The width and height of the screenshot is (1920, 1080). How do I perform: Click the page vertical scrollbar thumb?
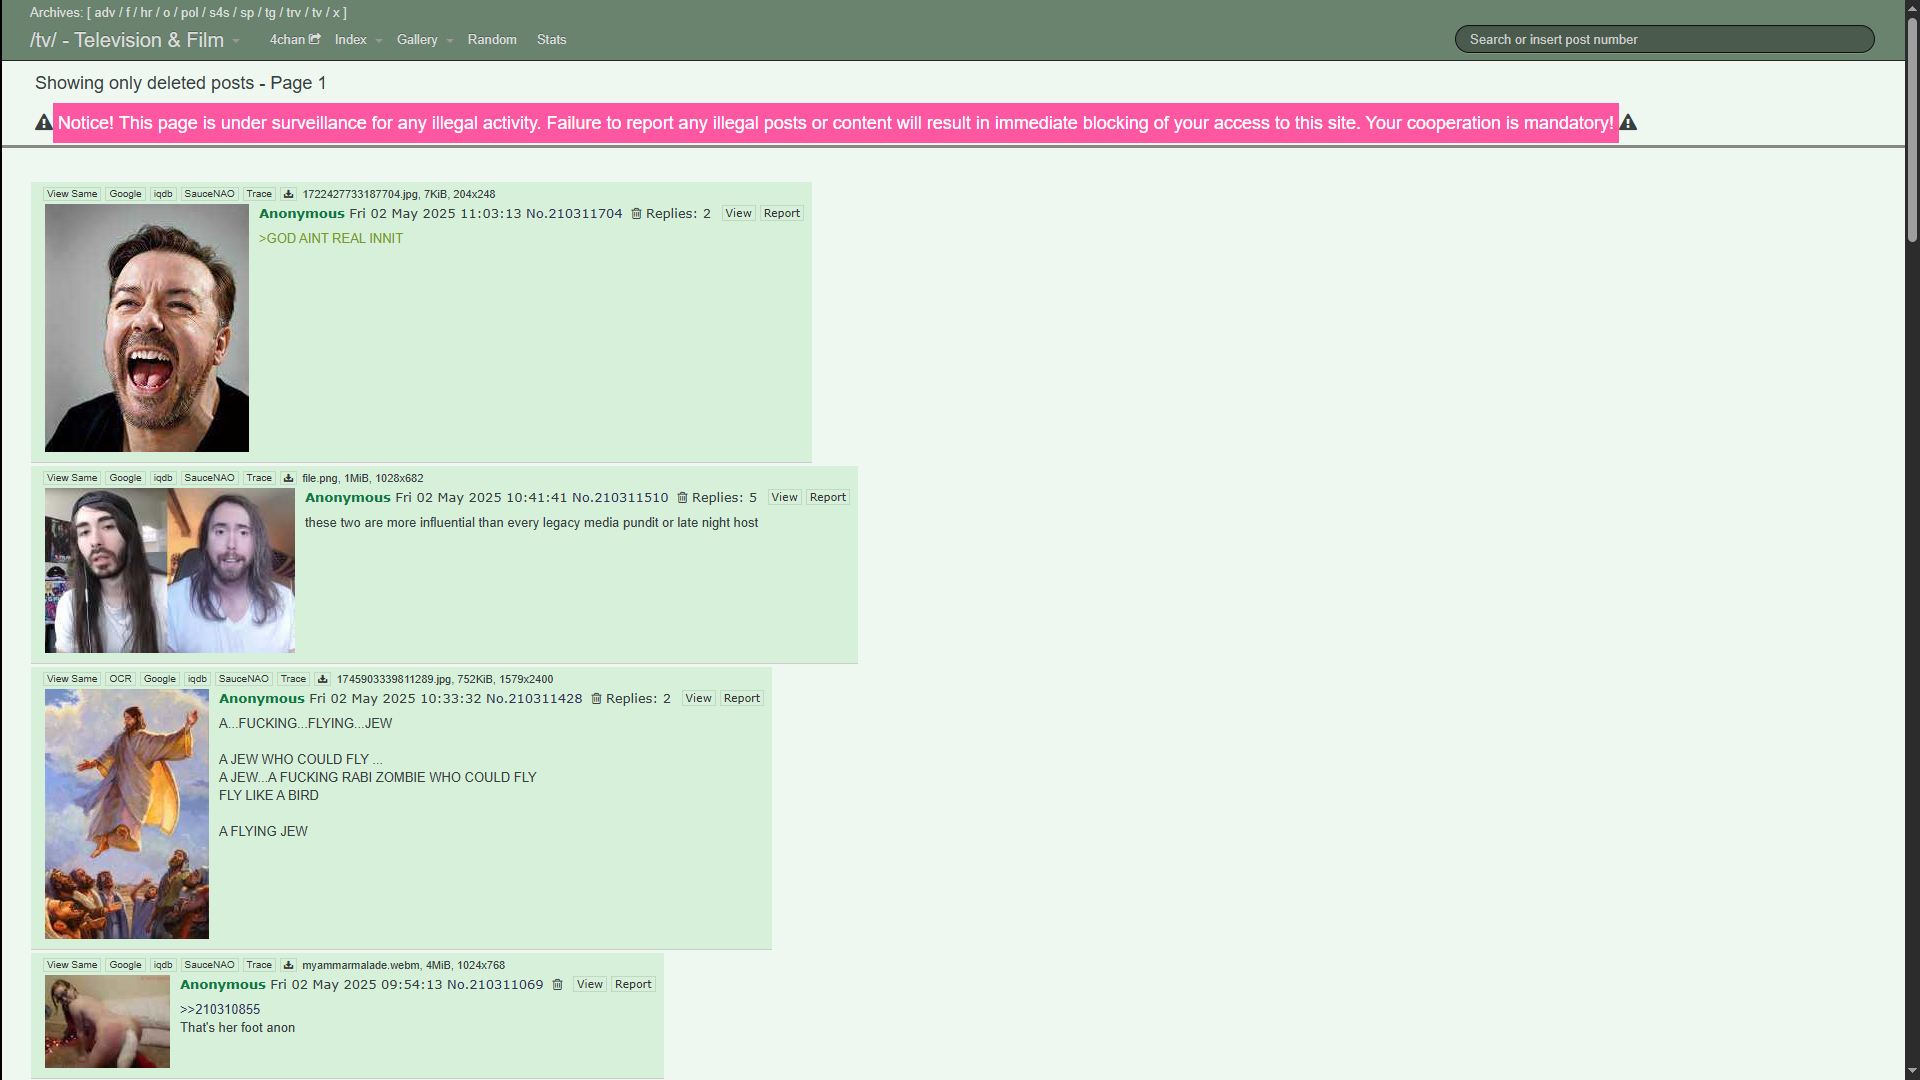1912,130
